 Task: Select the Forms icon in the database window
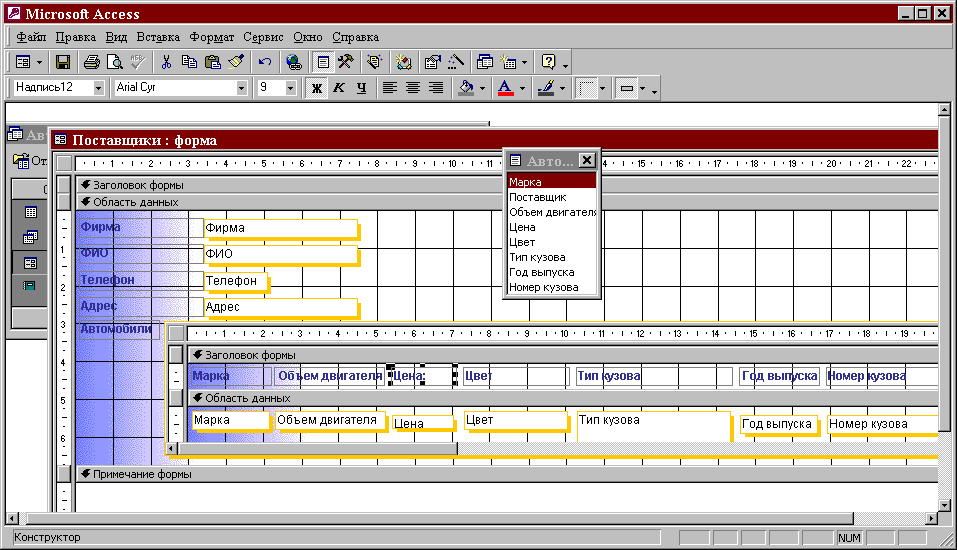(31, 263)
